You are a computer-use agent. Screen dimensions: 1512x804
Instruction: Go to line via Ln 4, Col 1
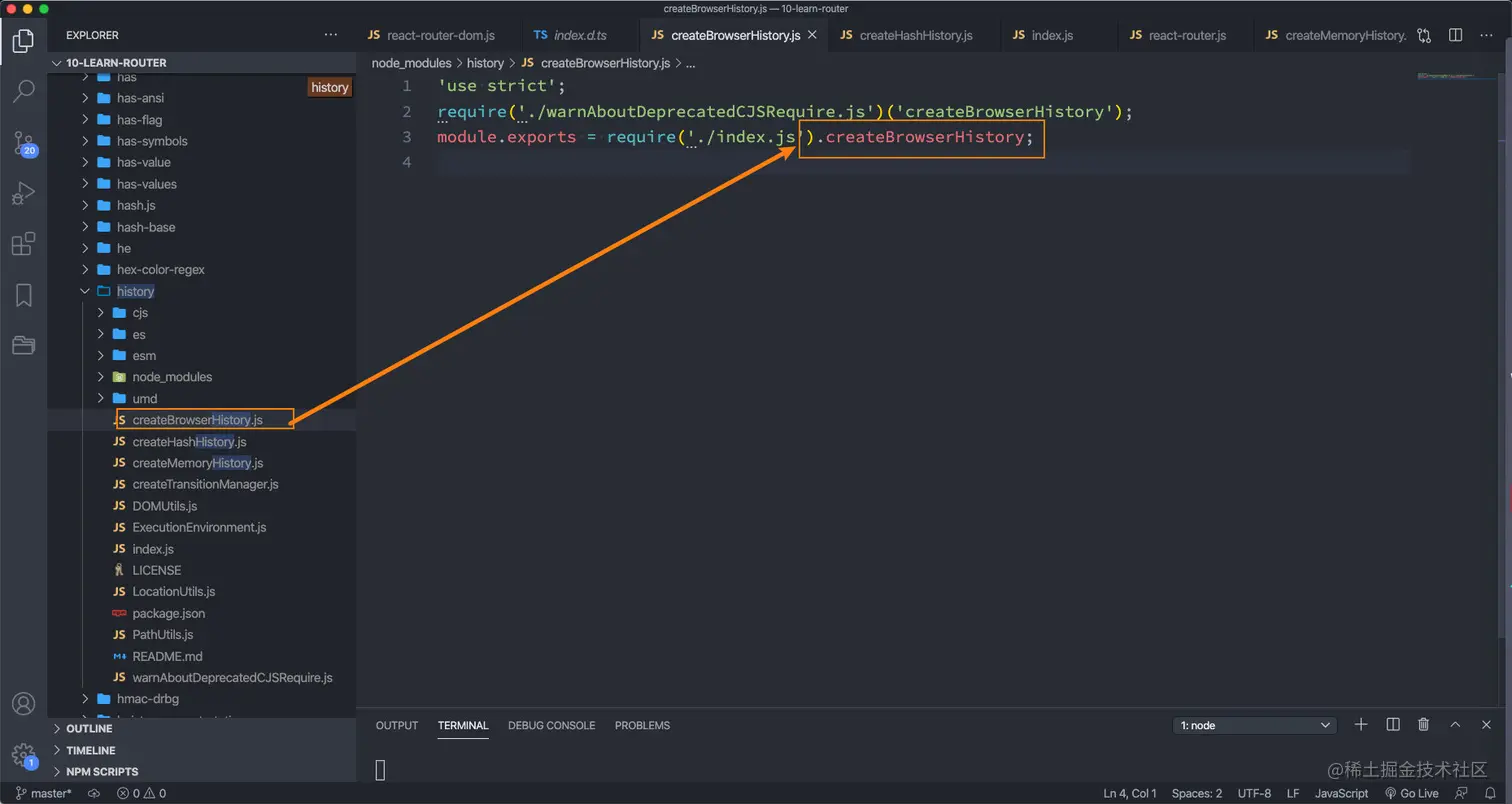point(1130,793)
